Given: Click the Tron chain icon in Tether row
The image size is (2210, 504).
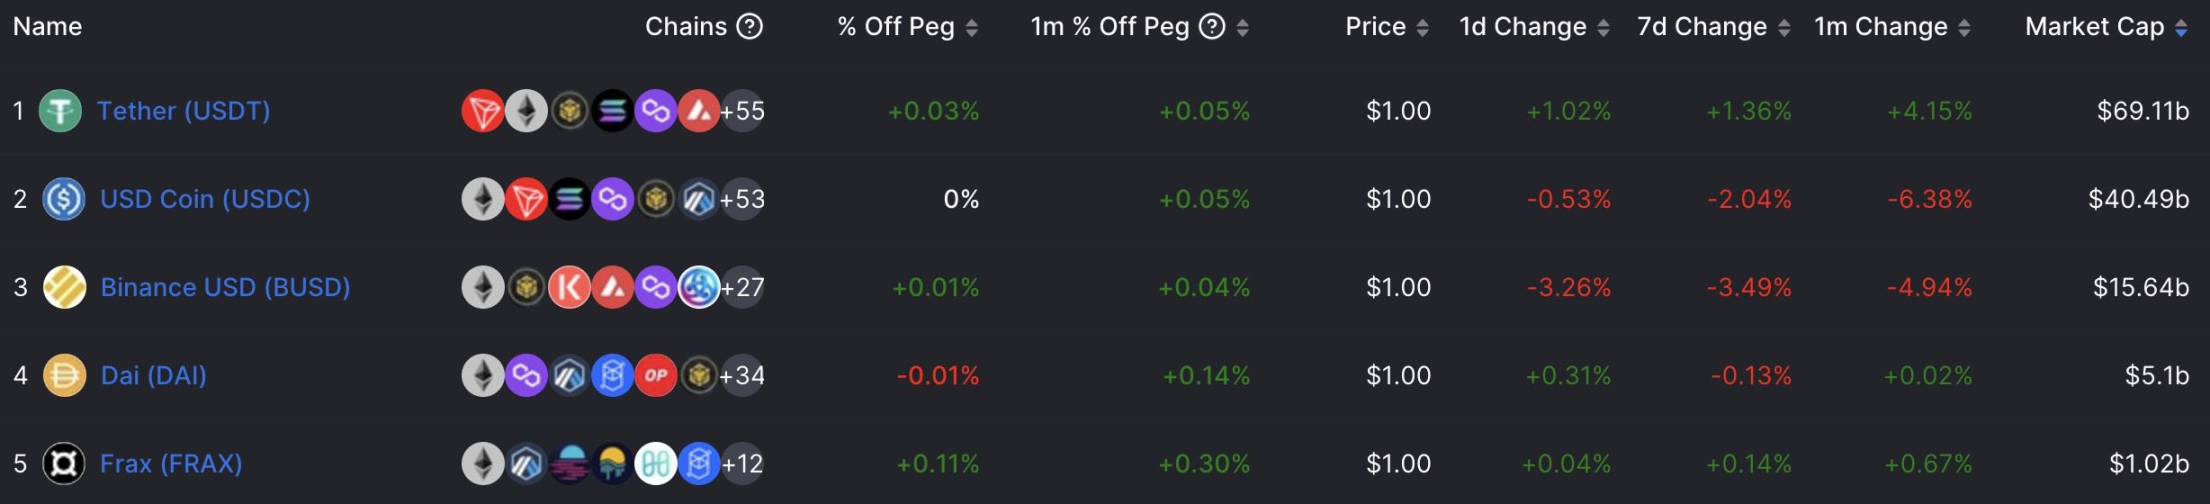Looking at the screenshot, I should tap(482, 111).
